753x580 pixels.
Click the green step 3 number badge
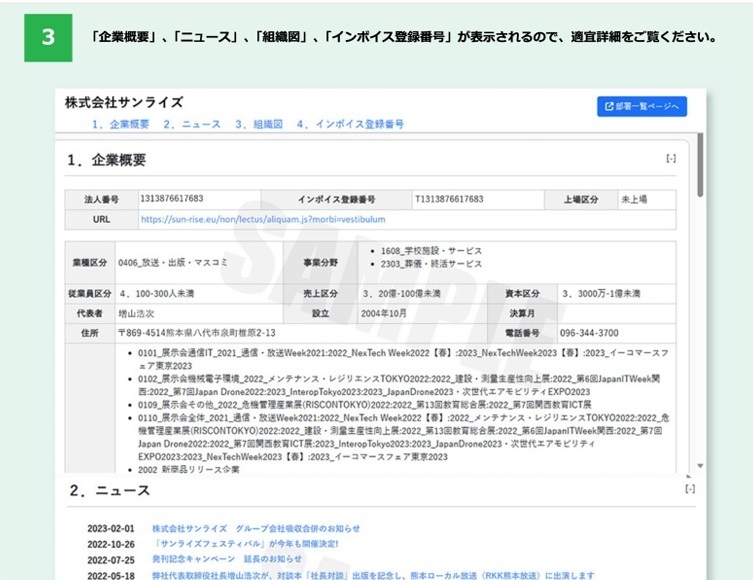pyautogui.click(x=48, y=38)
